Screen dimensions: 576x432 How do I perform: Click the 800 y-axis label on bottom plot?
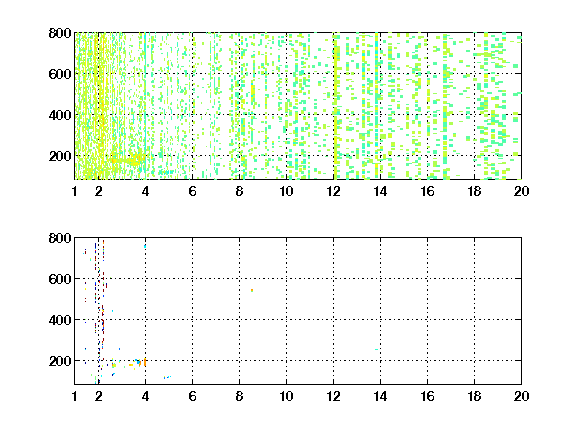pos(60,238)
